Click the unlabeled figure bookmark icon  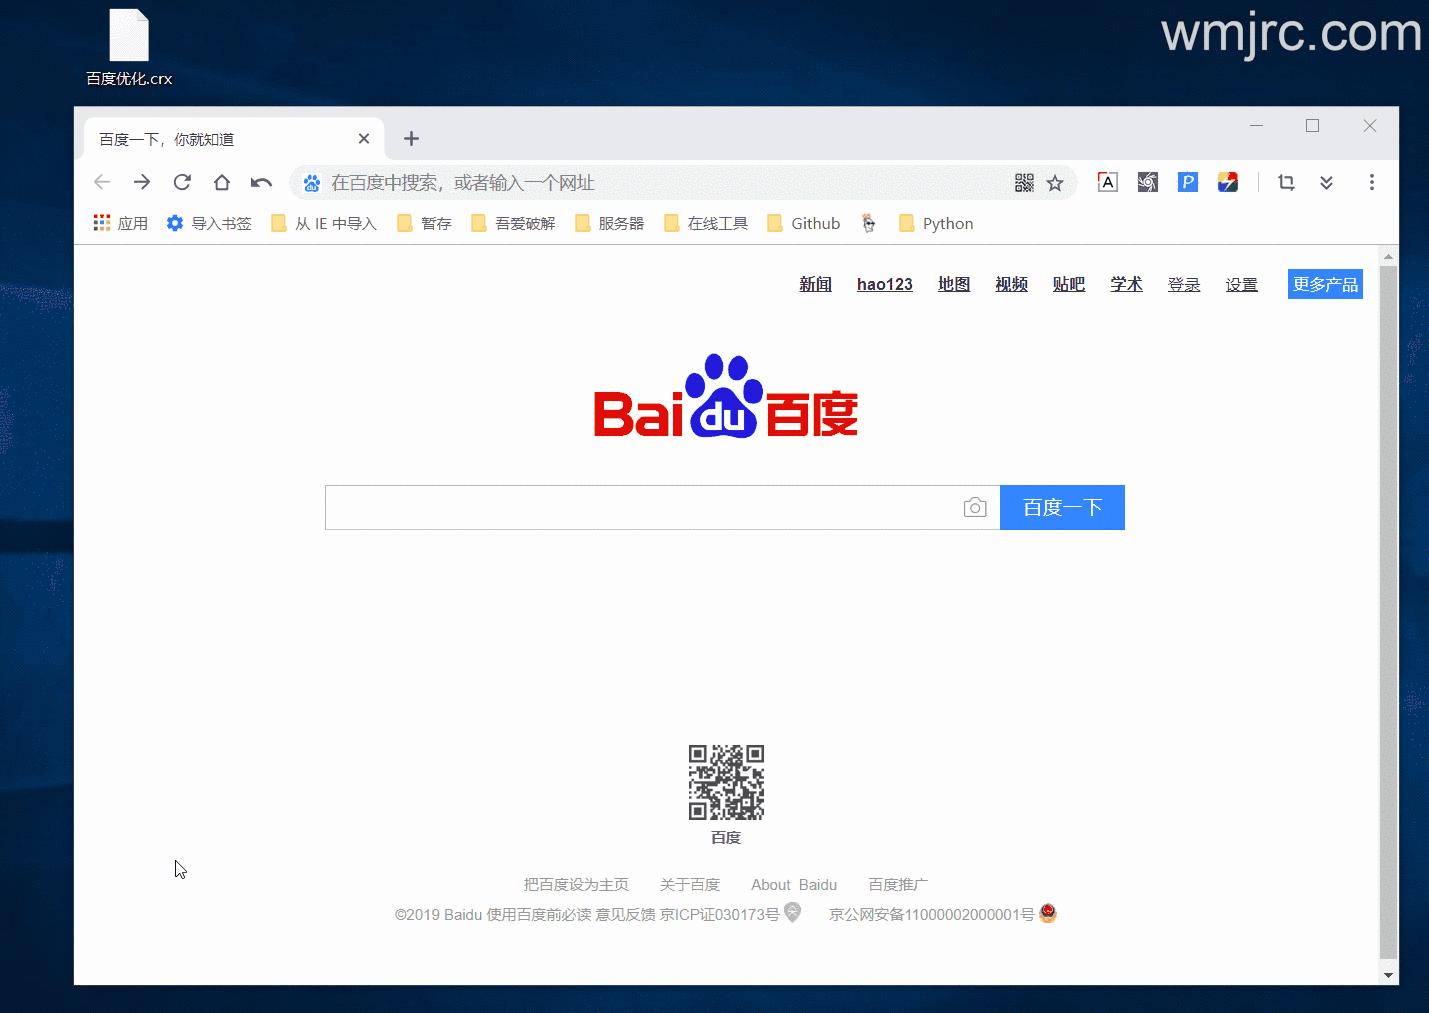[x=869, y=223]
